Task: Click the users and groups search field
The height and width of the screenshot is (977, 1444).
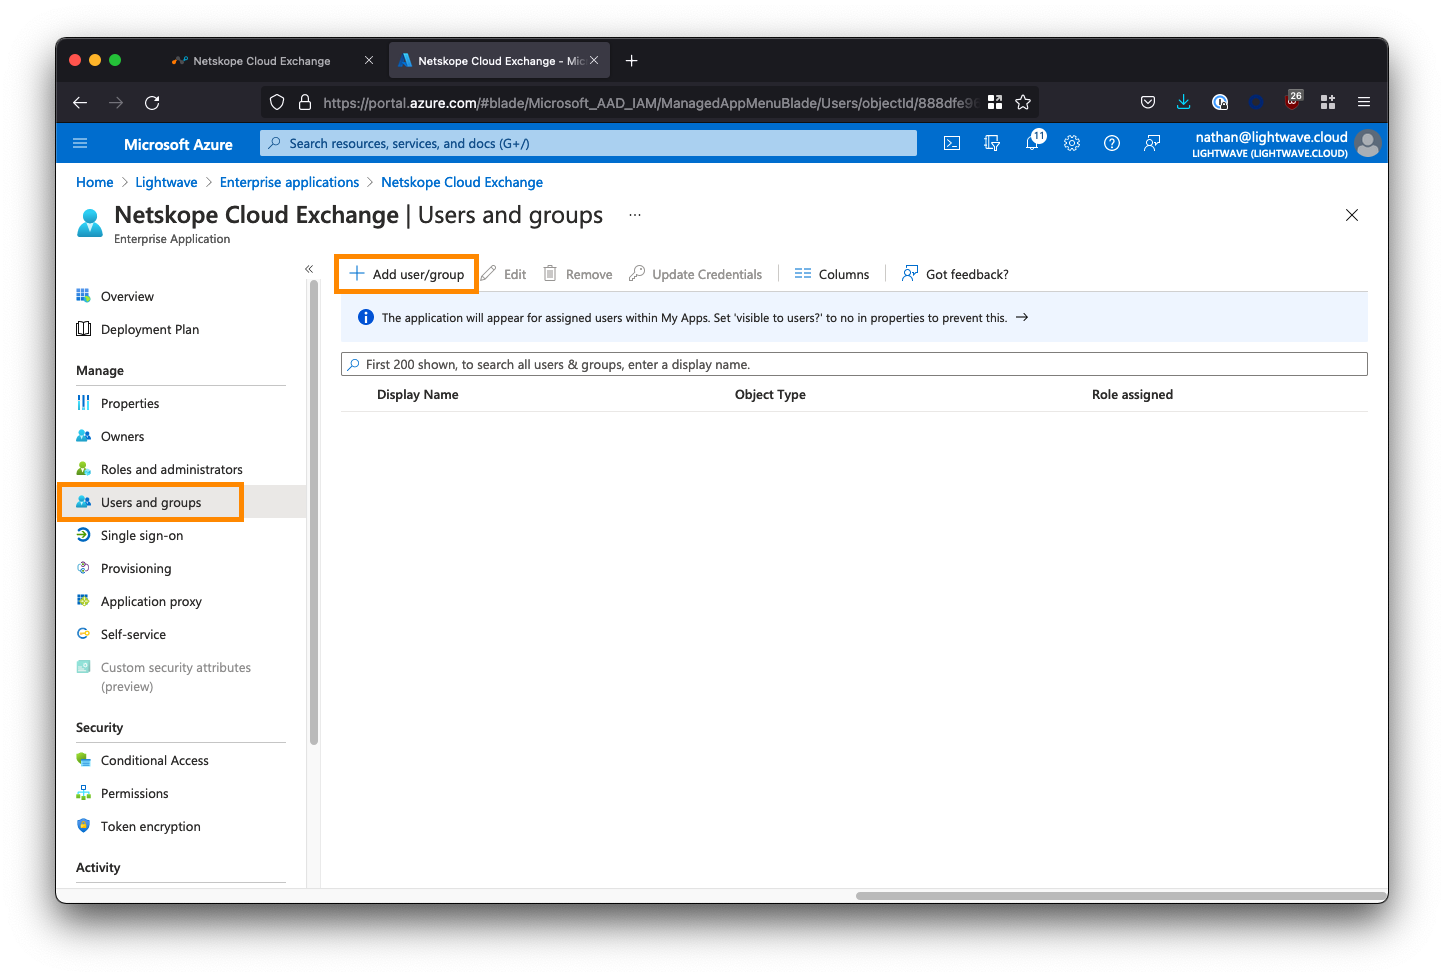Action: click(x=854, y=364)
